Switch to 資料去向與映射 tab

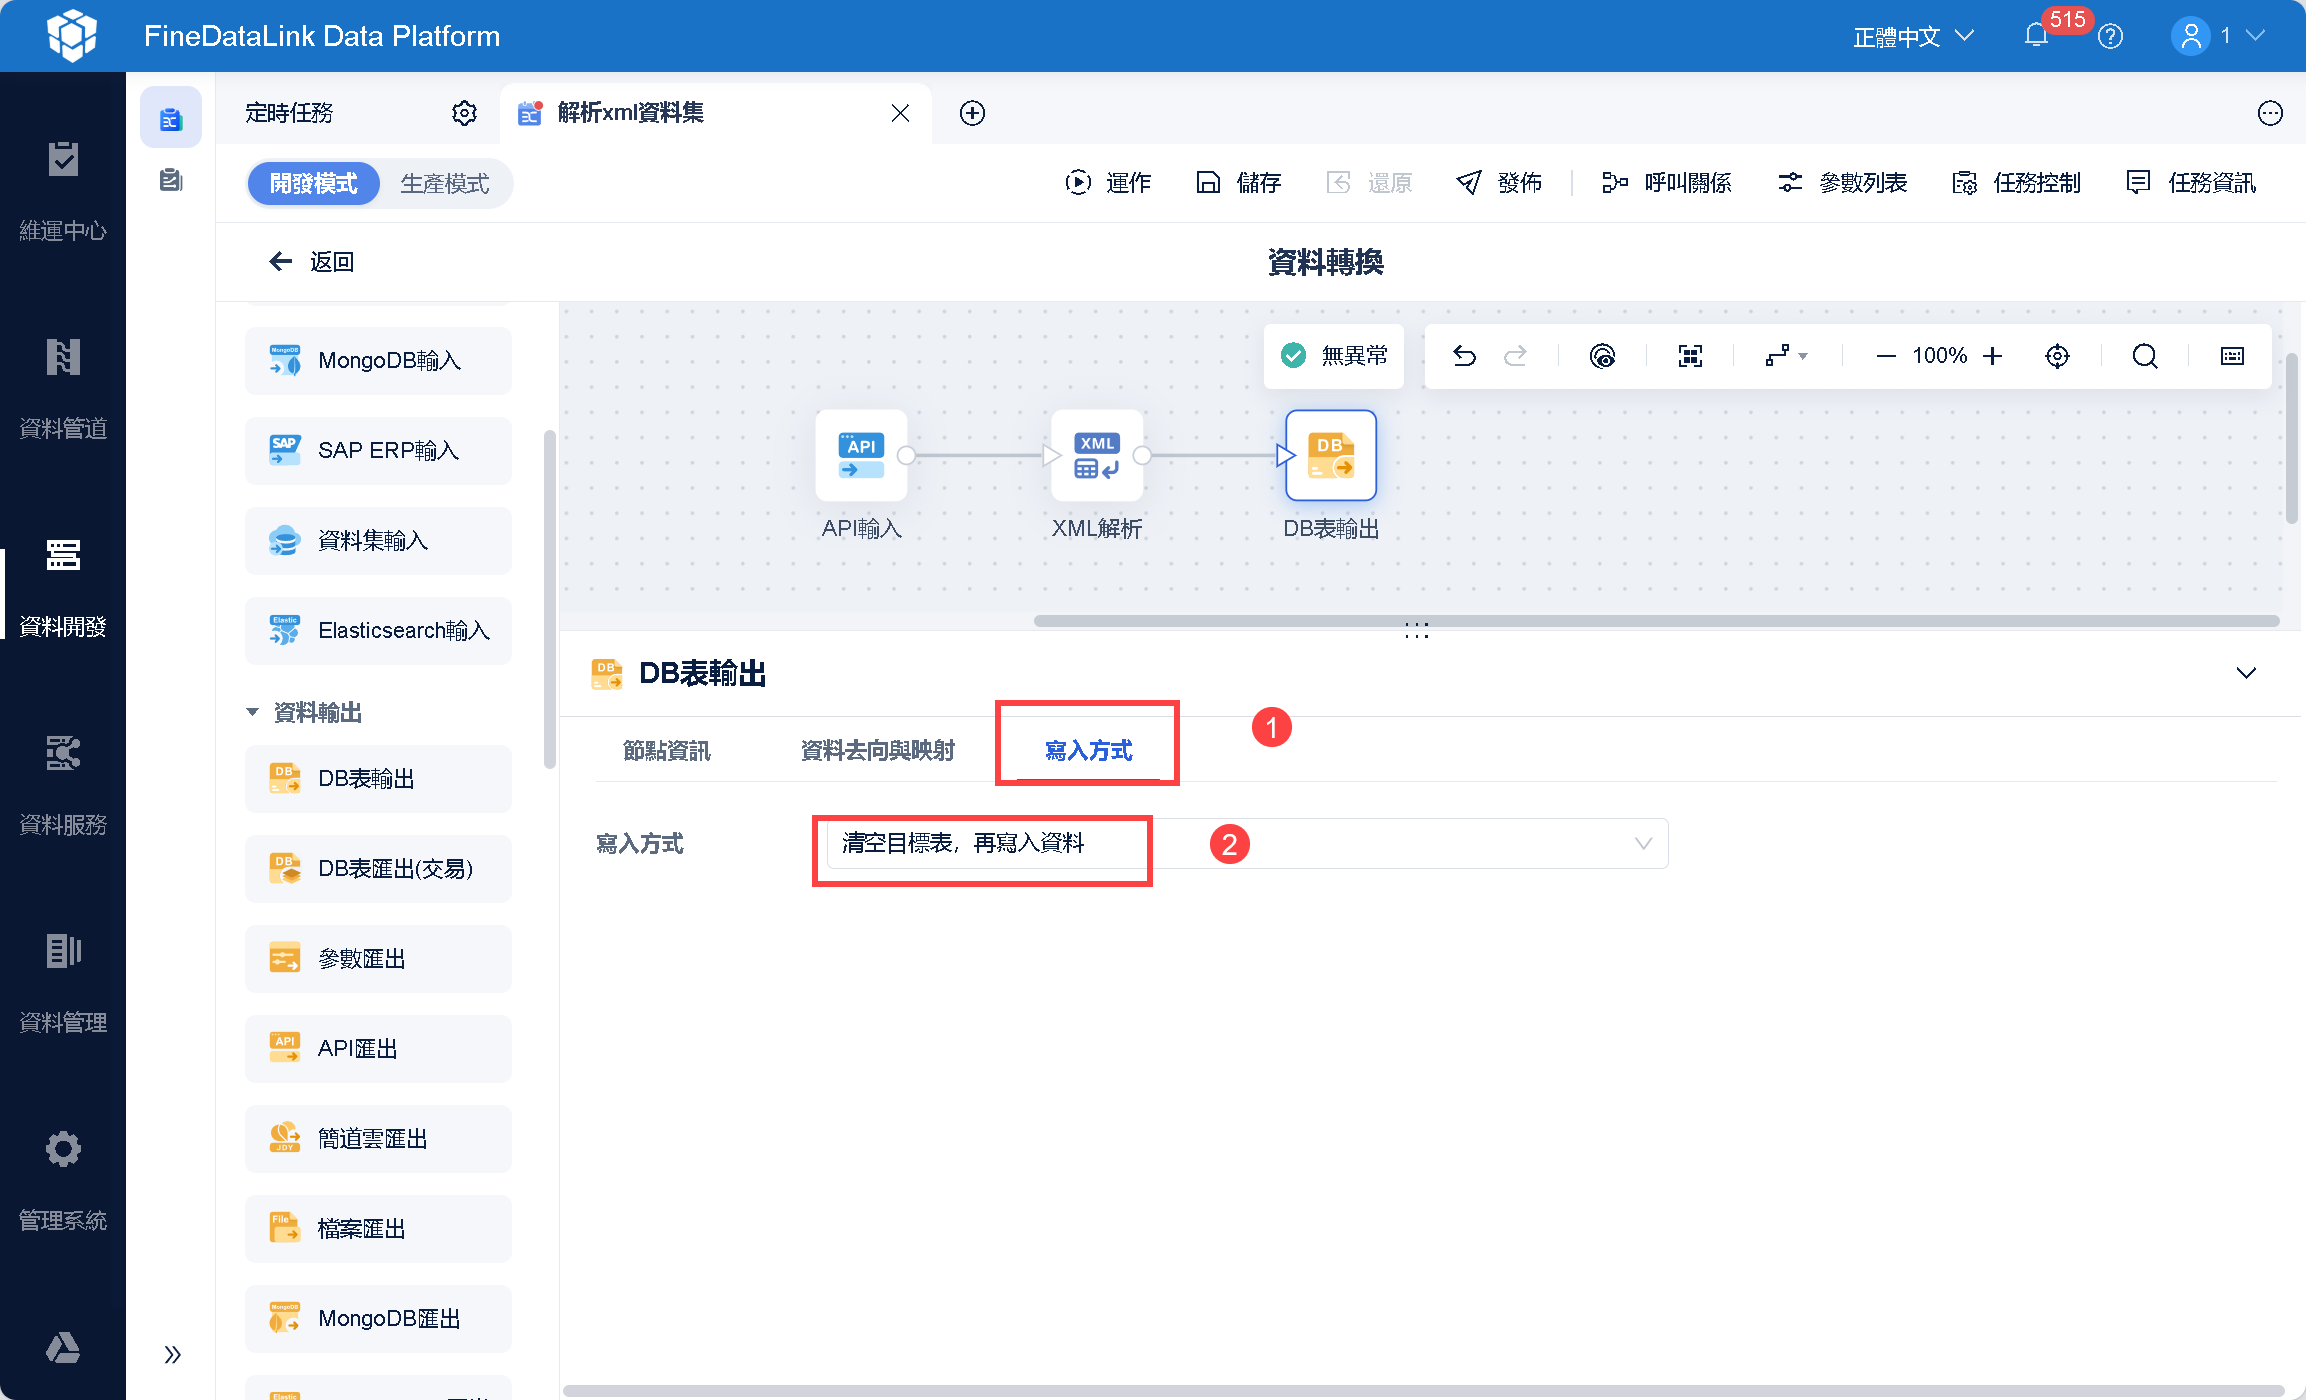coord(877,750)
